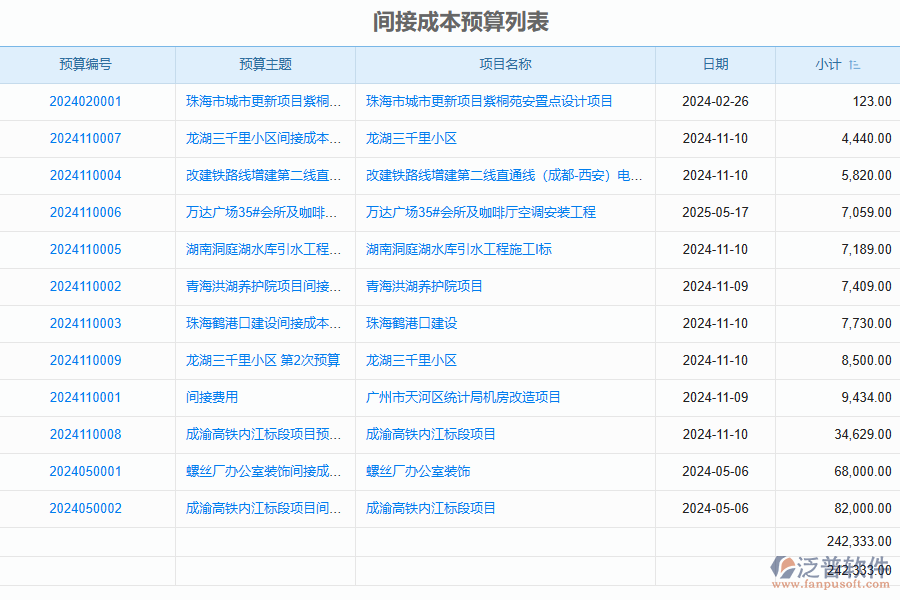Open budget subject 万达广场35#会所及咖啡…
900x600 pixels.
(262, 212)
